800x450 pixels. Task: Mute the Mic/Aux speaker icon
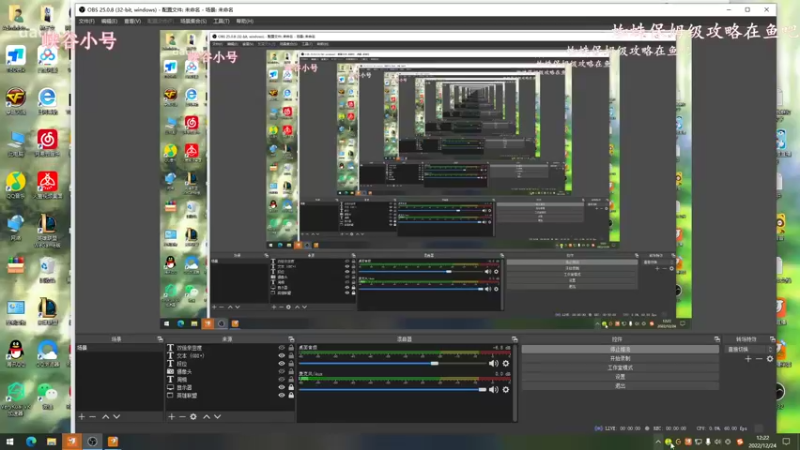(x=493, y=389)
